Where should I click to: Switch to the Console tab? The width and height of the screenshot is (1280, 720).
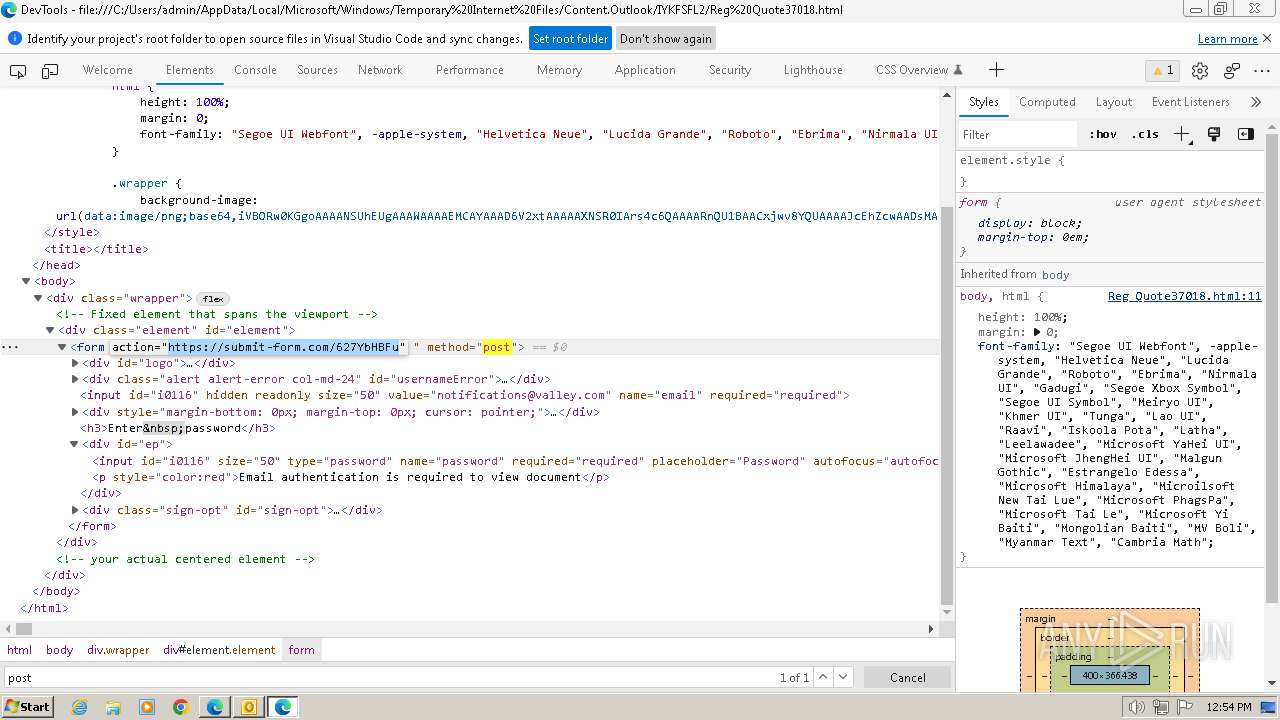[x=255, y=70]
